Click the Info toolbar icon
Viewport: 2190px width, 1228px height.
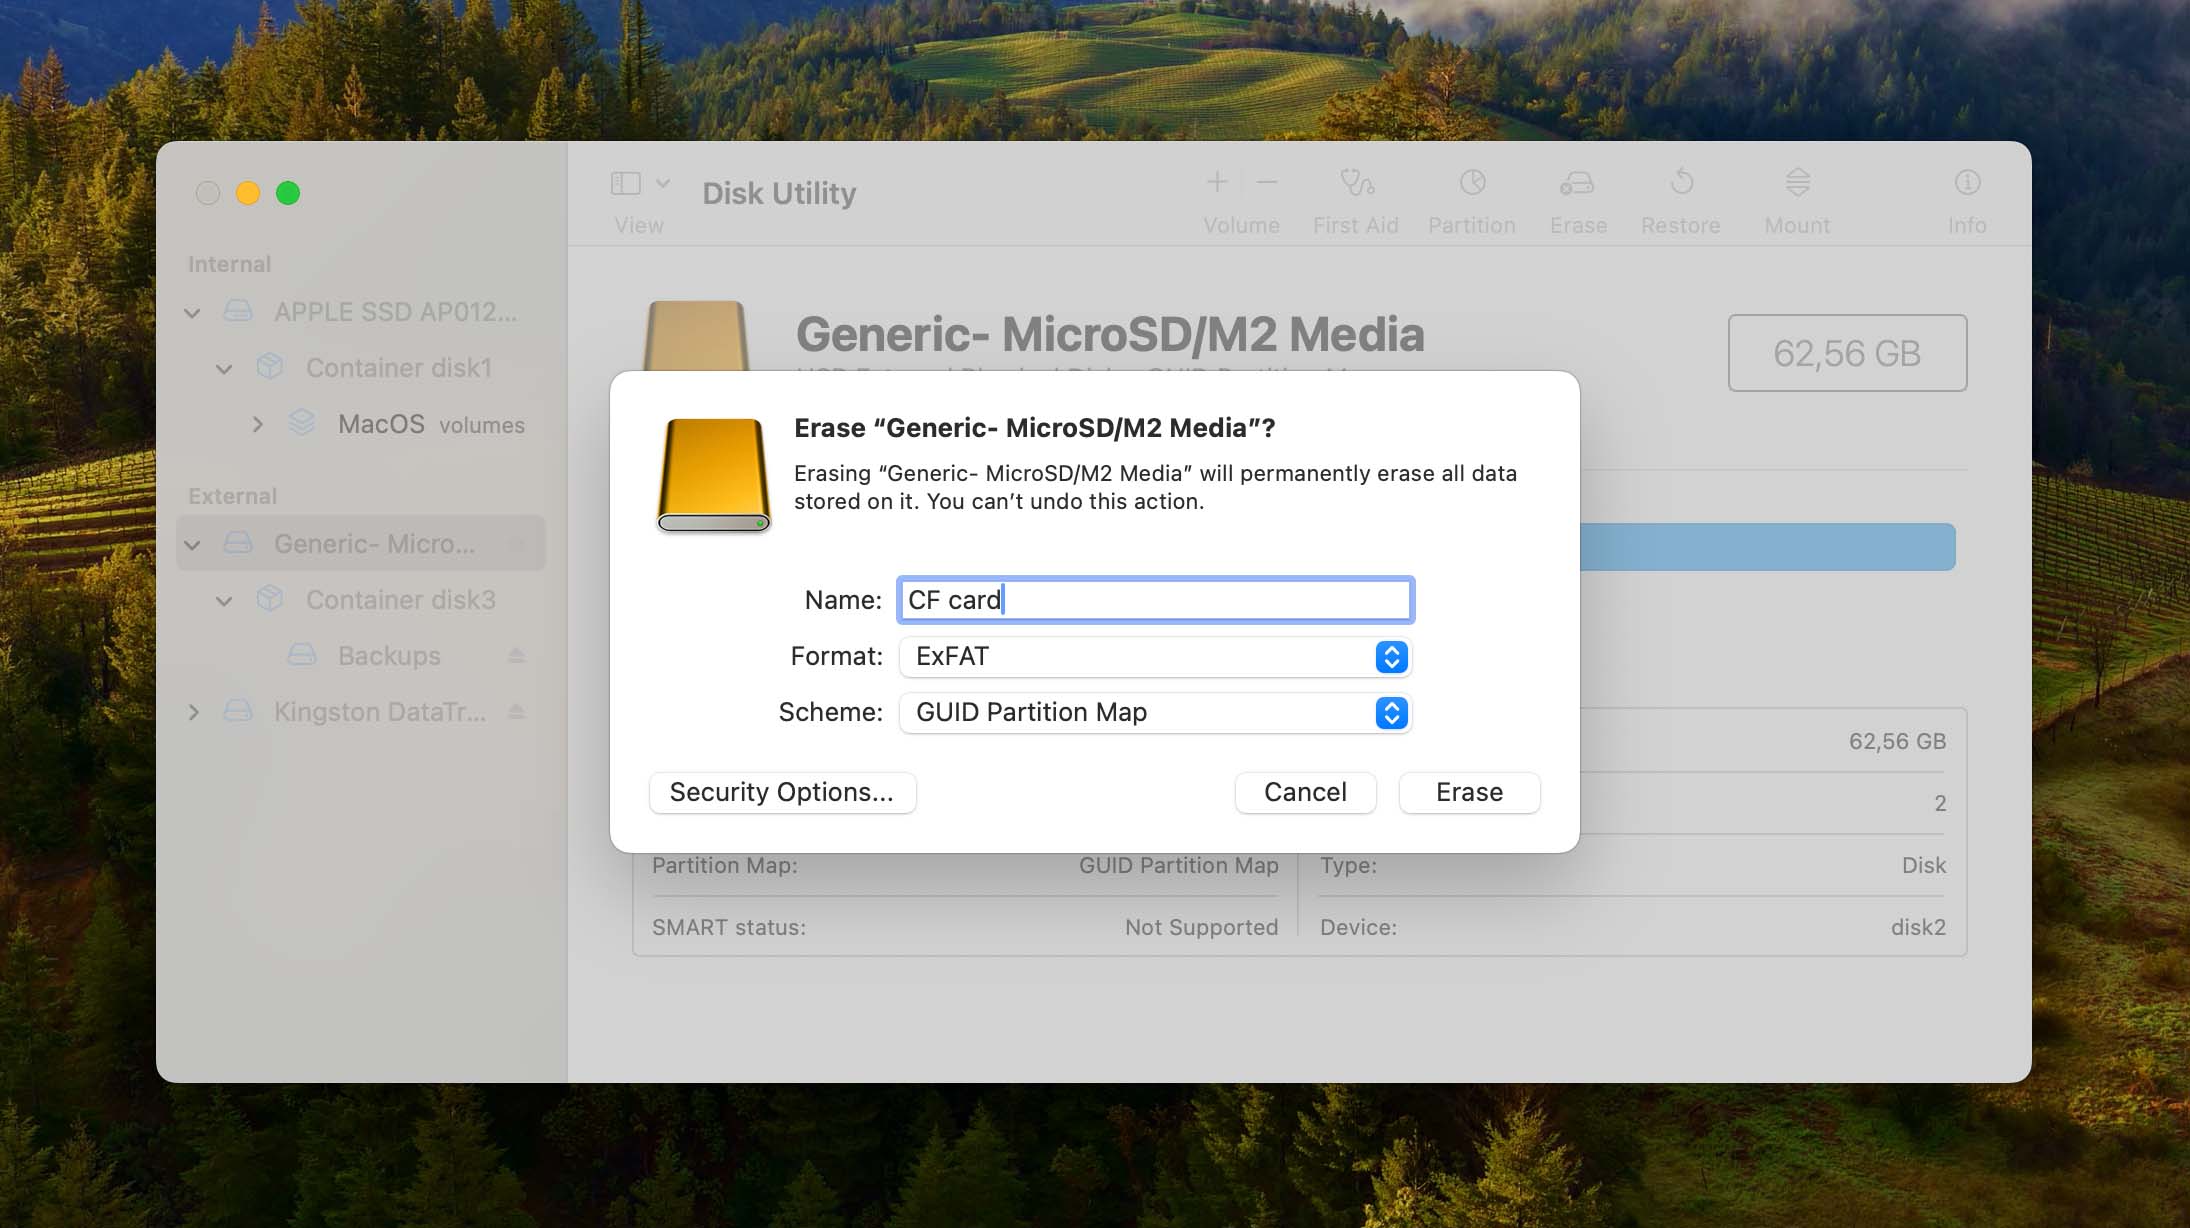[1967, 182]
